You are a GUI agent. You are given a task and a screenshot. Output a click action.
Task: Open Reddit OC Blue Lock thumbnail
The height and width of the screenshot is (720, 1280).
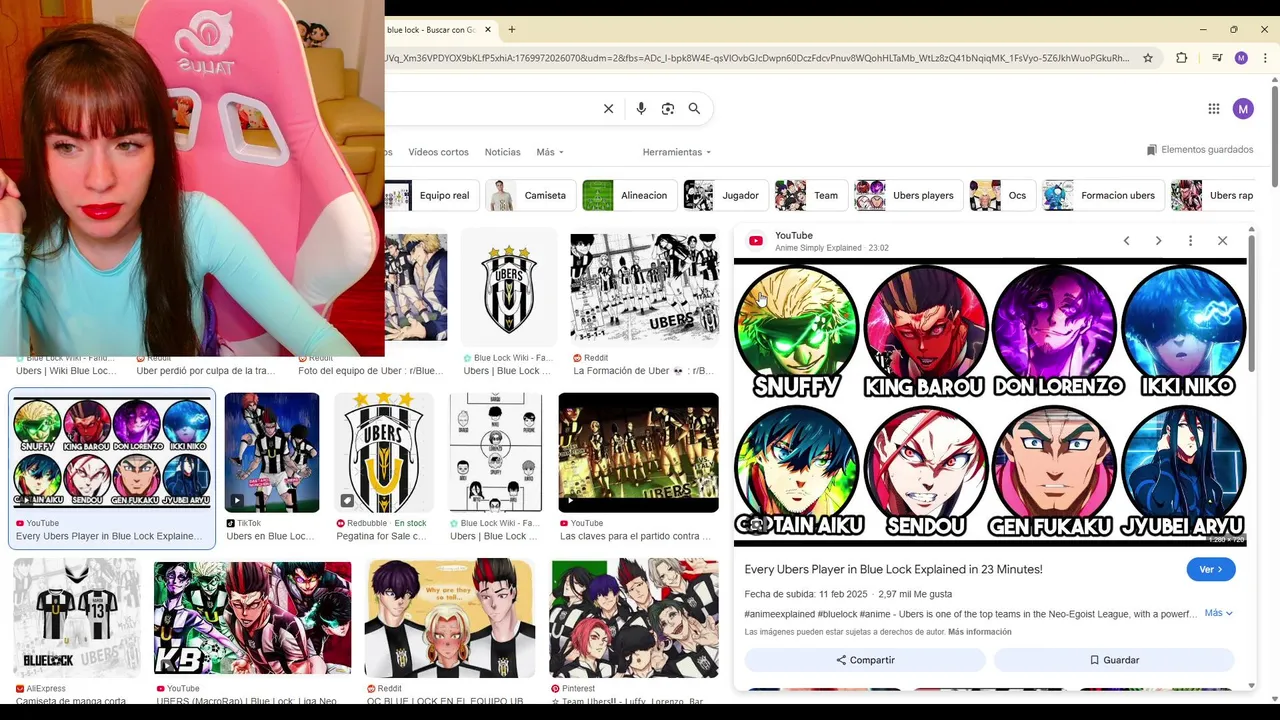[449, 618]
